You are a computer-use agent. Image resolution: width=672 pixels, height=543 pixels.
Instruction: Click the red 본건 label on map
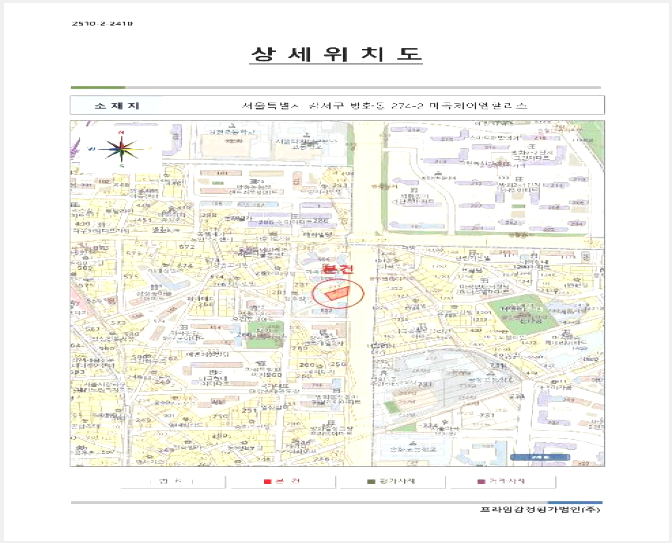[x=338, y=269]
